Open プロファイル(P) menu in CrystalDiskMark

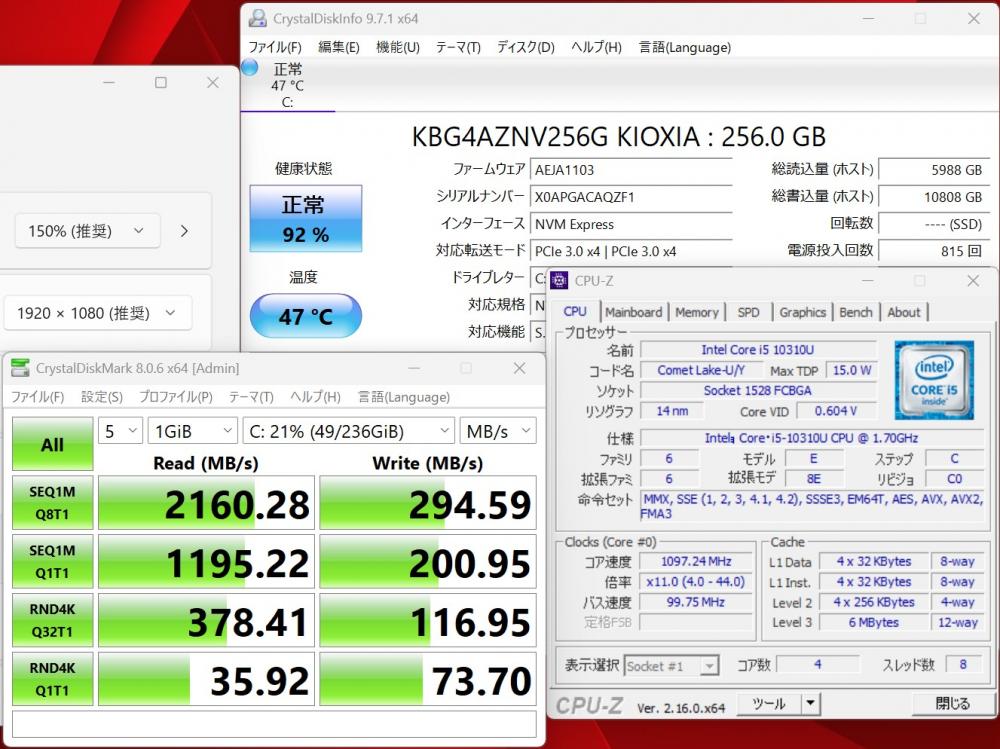tap(175, 397)
